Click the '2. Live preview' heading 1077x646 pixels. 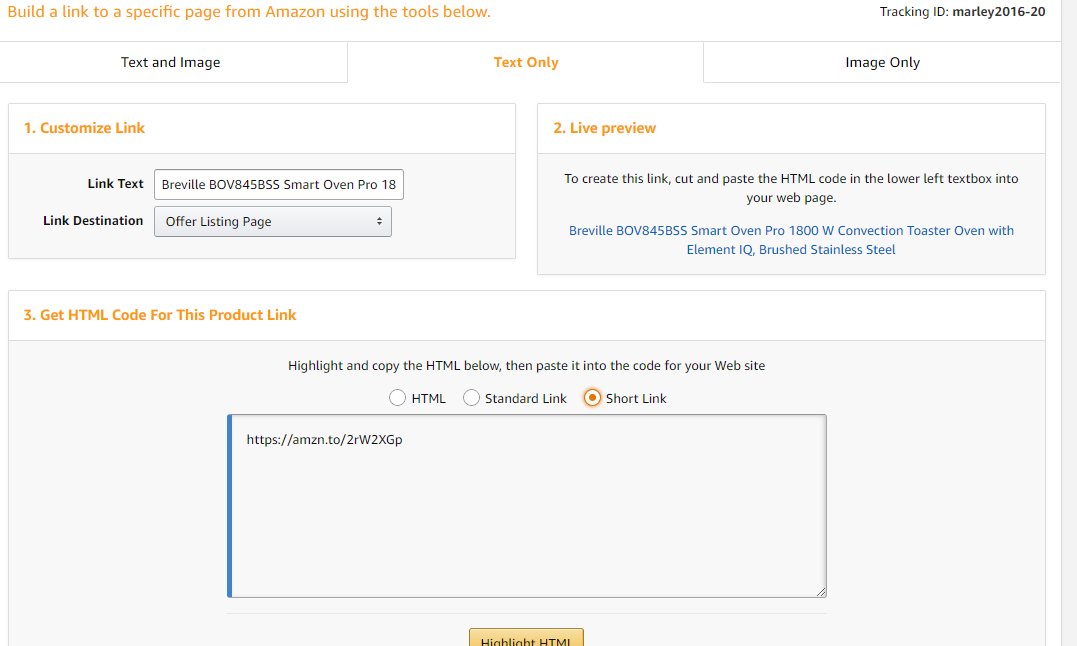pyautogui.click(x=604, y=128)
